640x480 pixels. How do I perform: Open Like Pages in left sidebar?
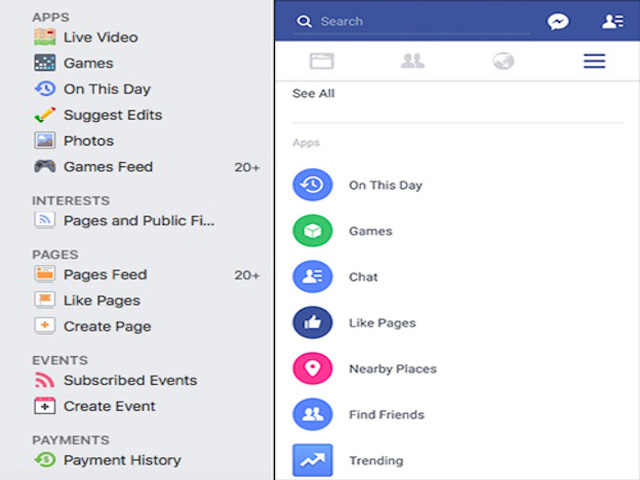(x=102, y=300)
